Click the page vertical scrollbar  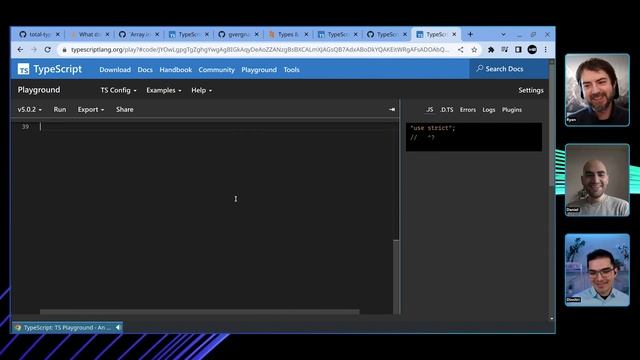(552, 124)
